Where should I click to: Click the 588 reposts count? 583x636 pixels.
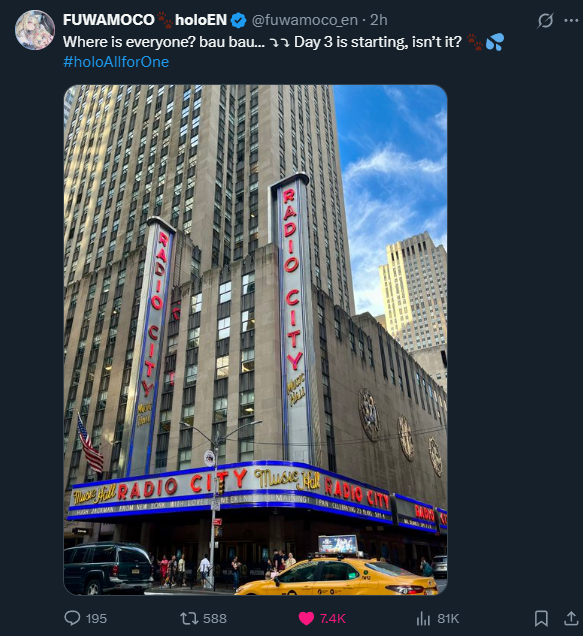click(x=215, y=619)
